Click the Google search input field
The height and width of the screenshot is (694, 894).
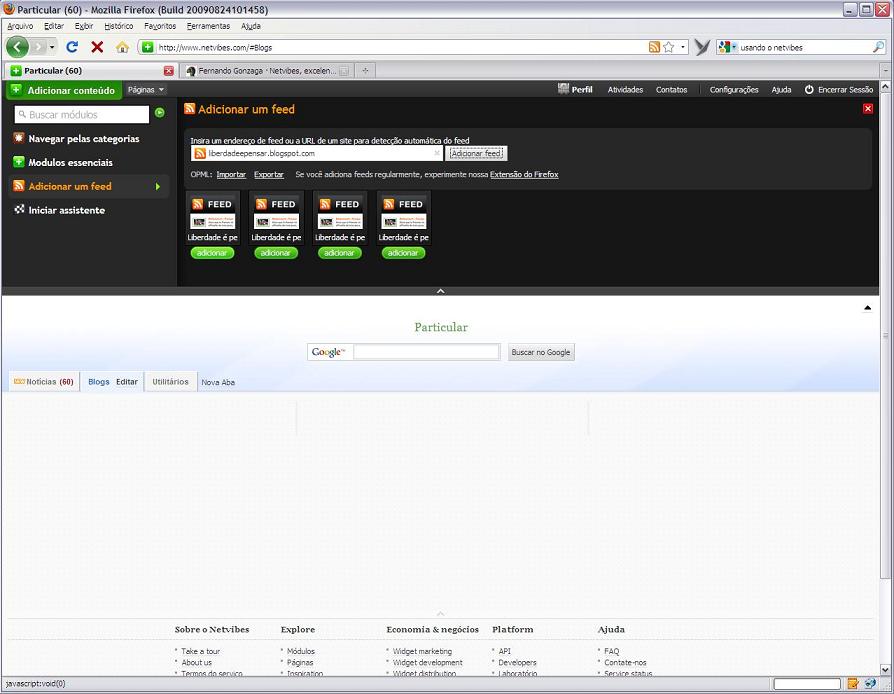(426, 352)
